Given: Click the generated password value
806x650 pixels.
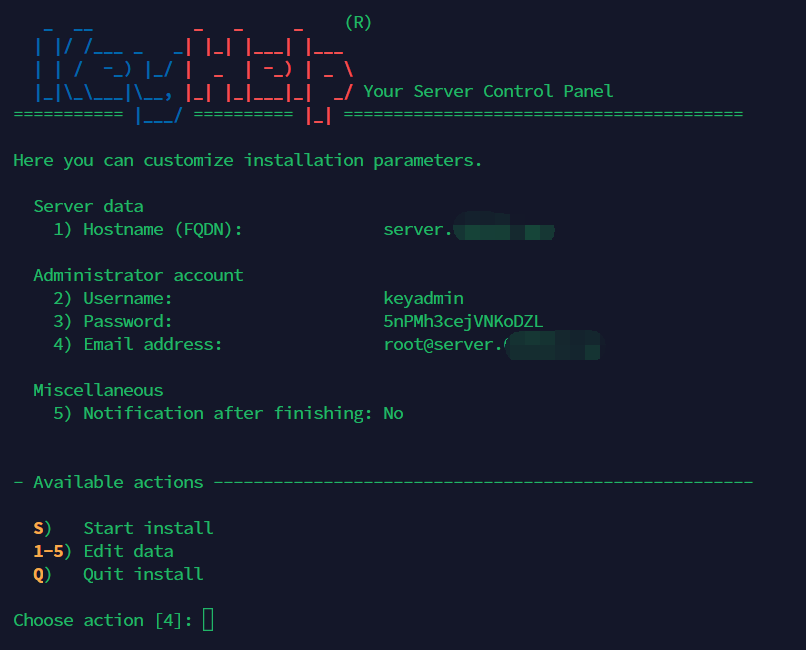Looking at the screenshot, I should pyautogui.click(x=463, y=321).
